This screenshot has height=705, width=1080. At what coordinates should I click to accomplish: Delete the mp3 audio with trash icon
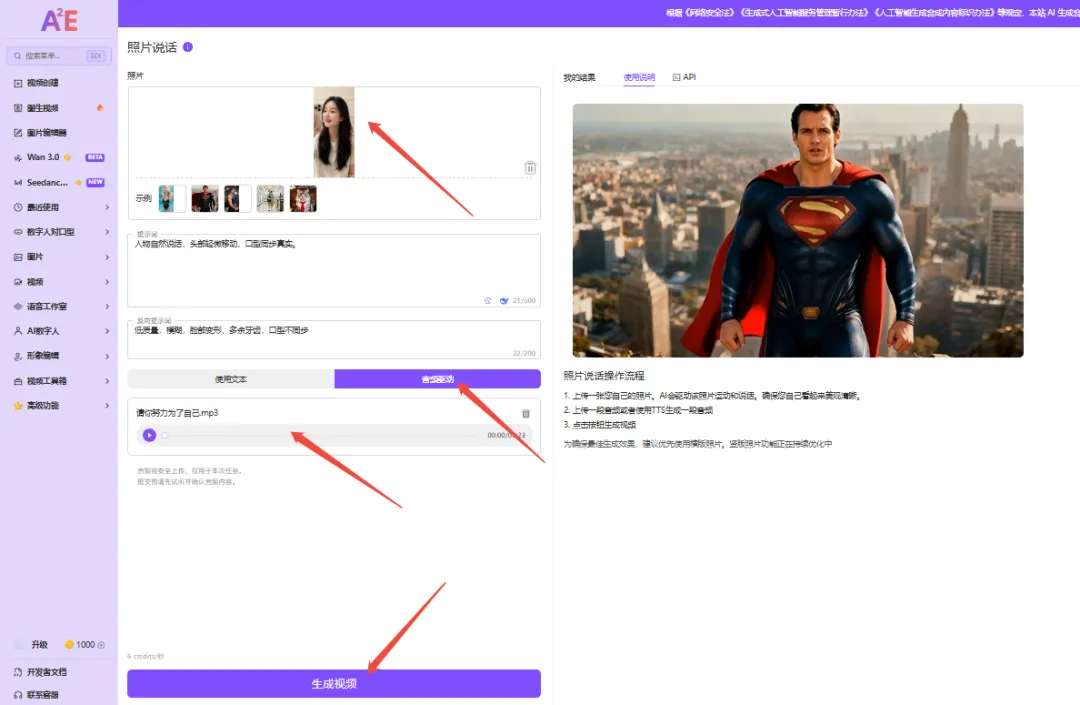pos(526,414)
